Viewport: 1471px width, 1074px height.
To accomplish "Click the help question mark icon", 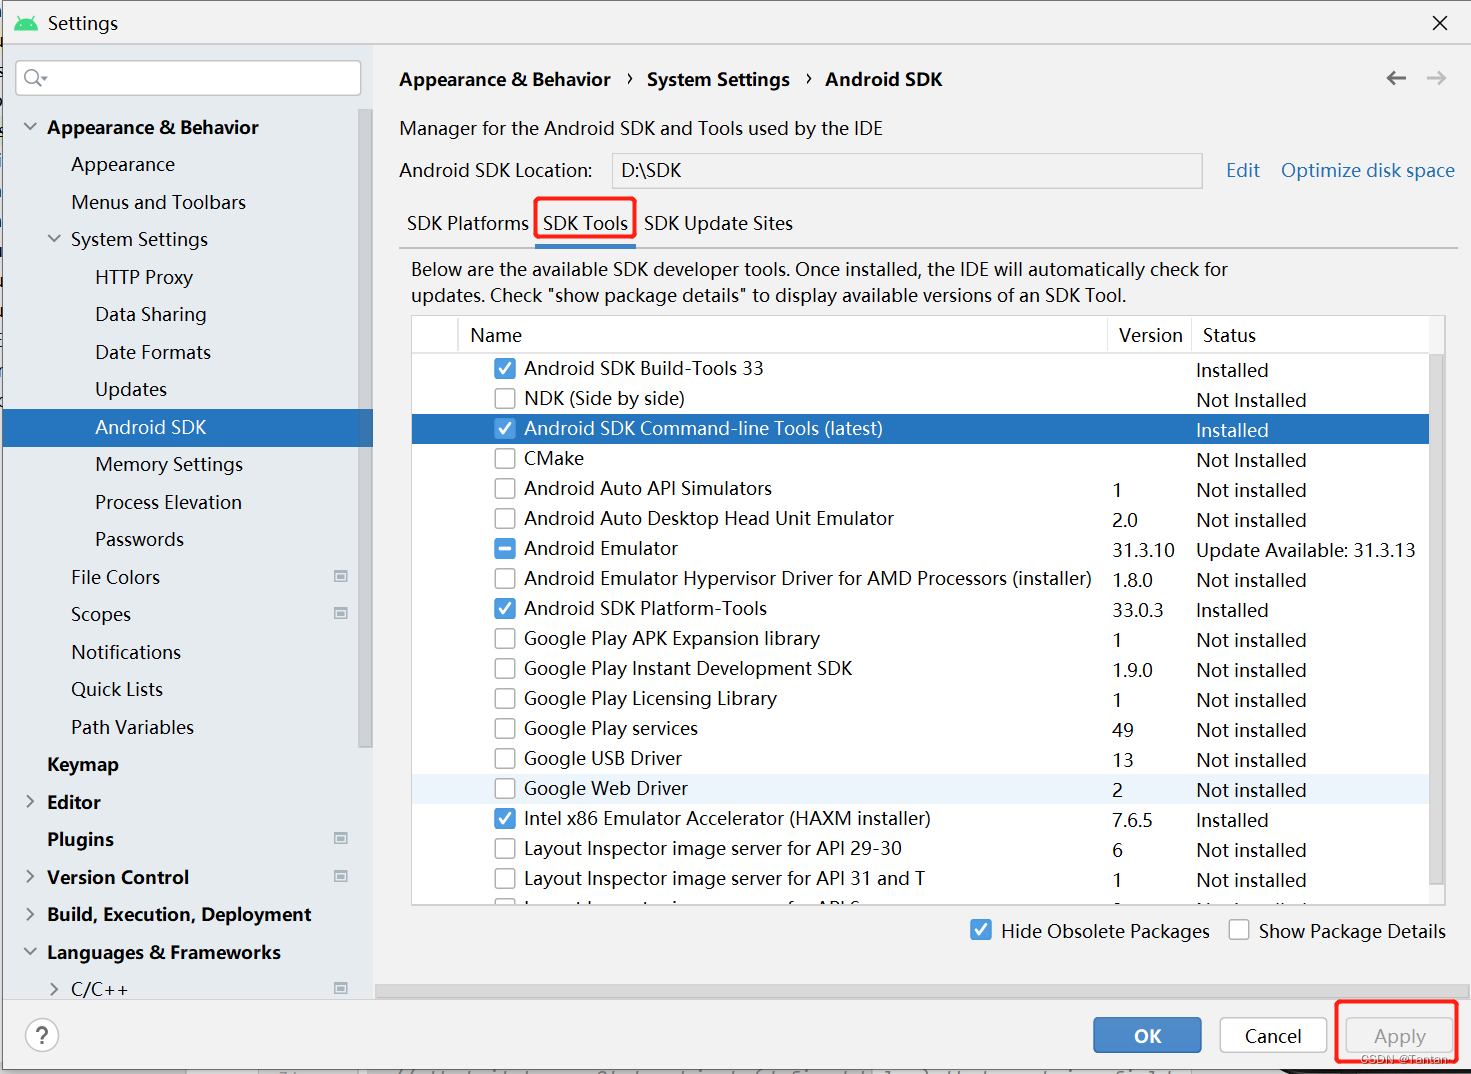I will pyautogui.click(x=42, y=1035).
